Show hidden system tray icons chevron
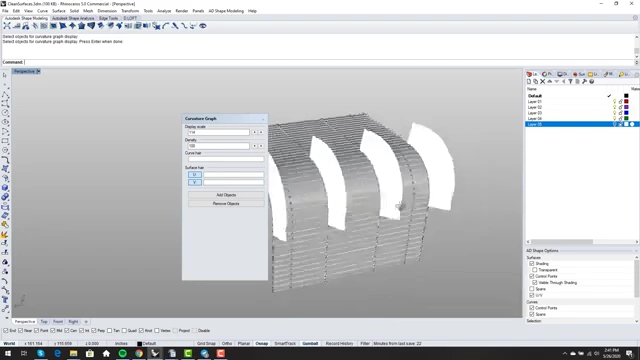The width and height of the screenshot is (640, 360). [564, 353]
